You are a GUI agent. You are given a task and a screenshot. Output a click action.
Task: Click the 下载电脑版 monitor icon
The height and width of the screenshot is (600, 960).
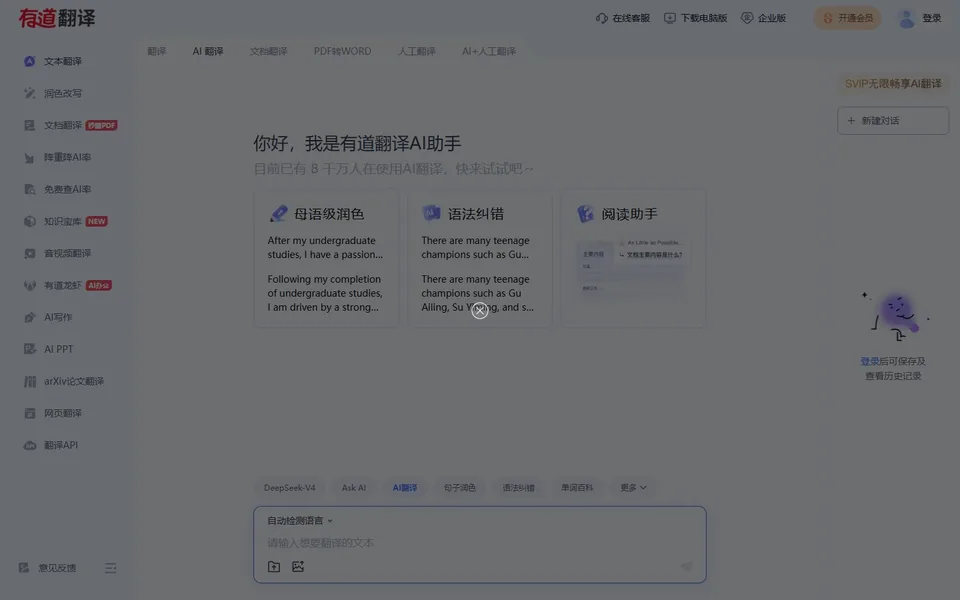click(x=670, y=18)
